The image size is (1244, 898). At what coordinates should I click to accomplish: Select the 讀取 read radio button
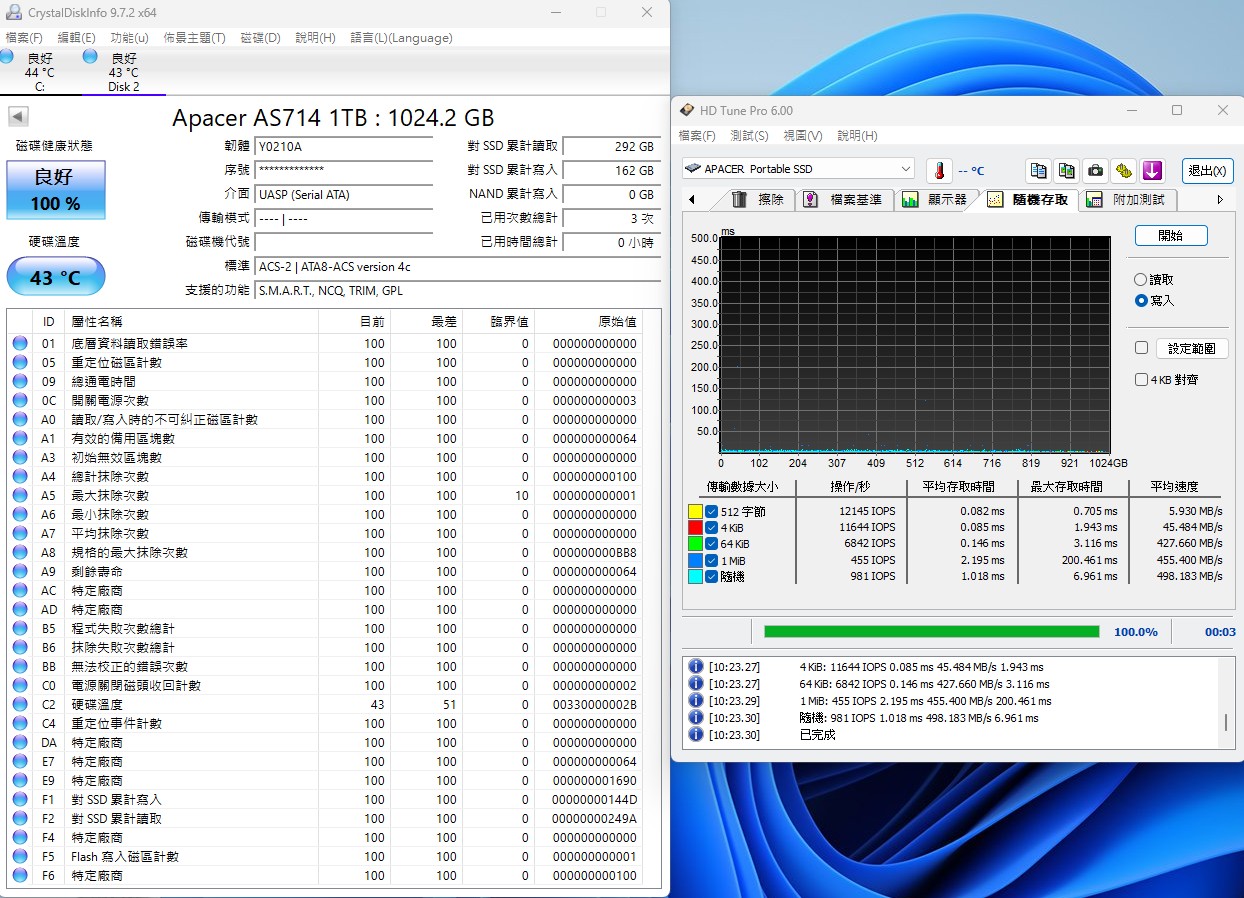(1140, 281)
